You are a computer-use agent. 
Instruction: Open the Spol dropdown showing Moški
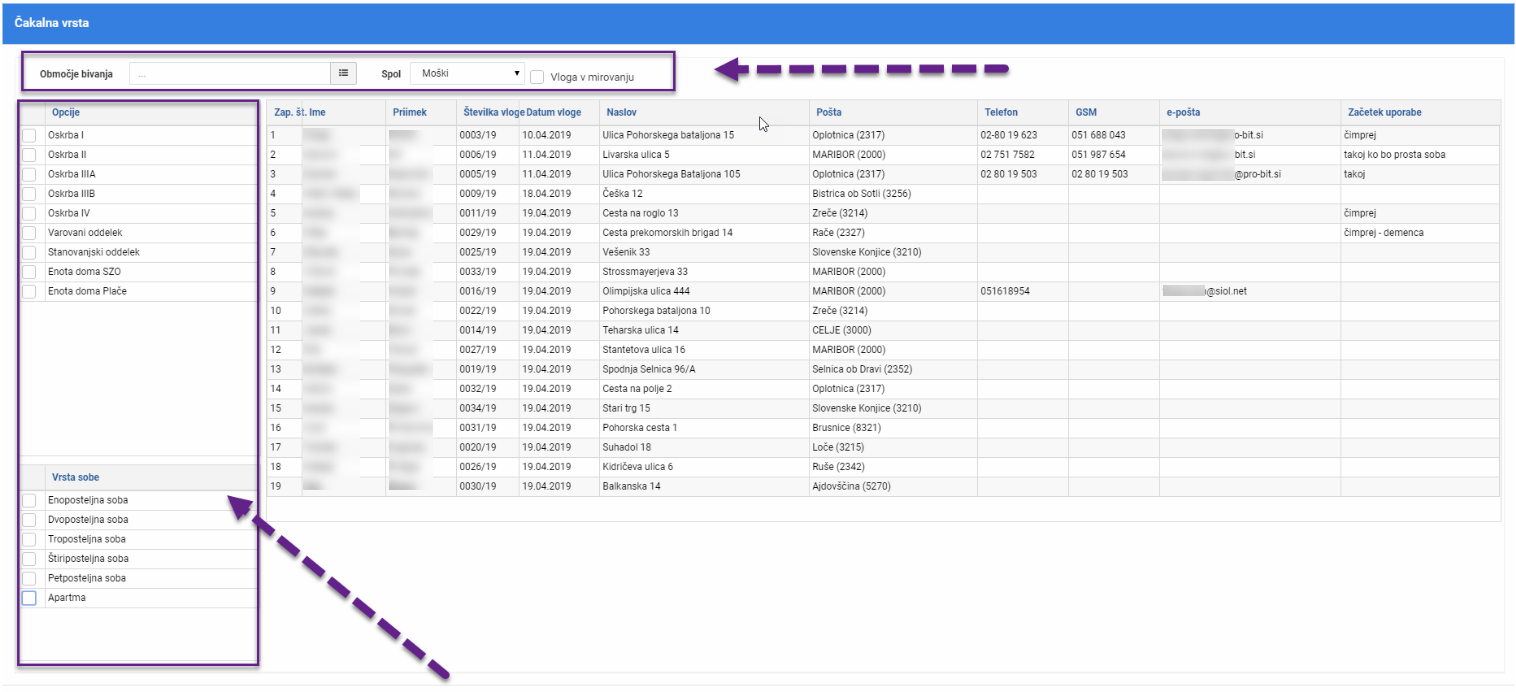click(x=468, y=73)
